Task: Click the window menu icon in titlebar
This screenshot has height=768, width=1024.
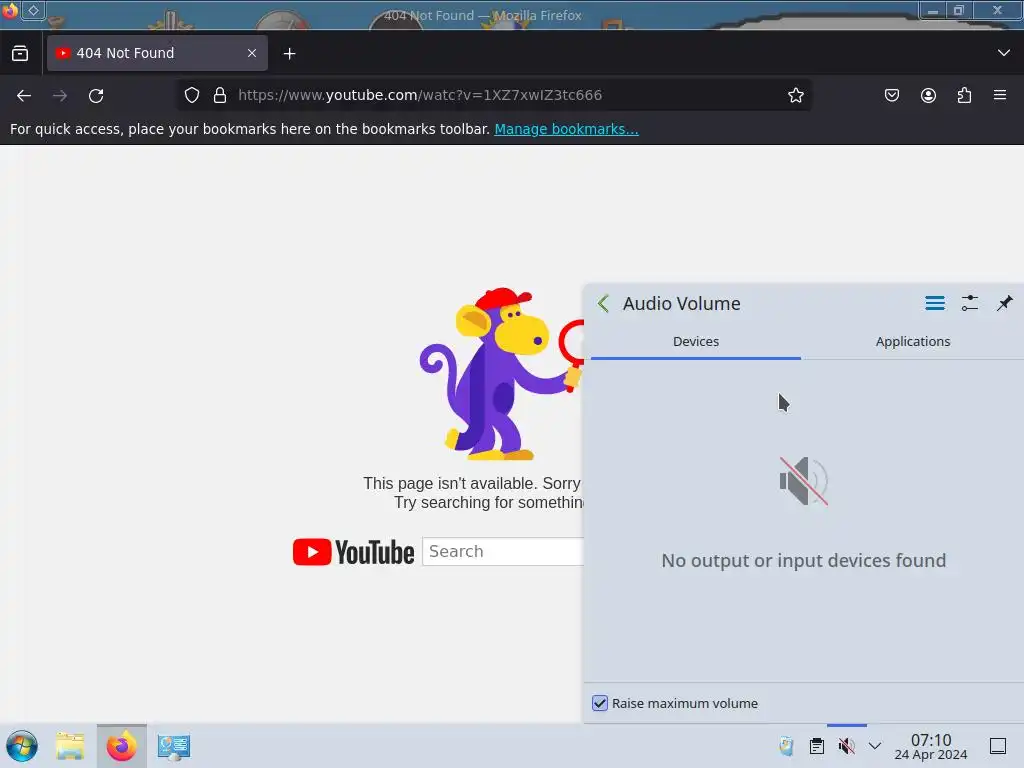Action: click(10, 10)
